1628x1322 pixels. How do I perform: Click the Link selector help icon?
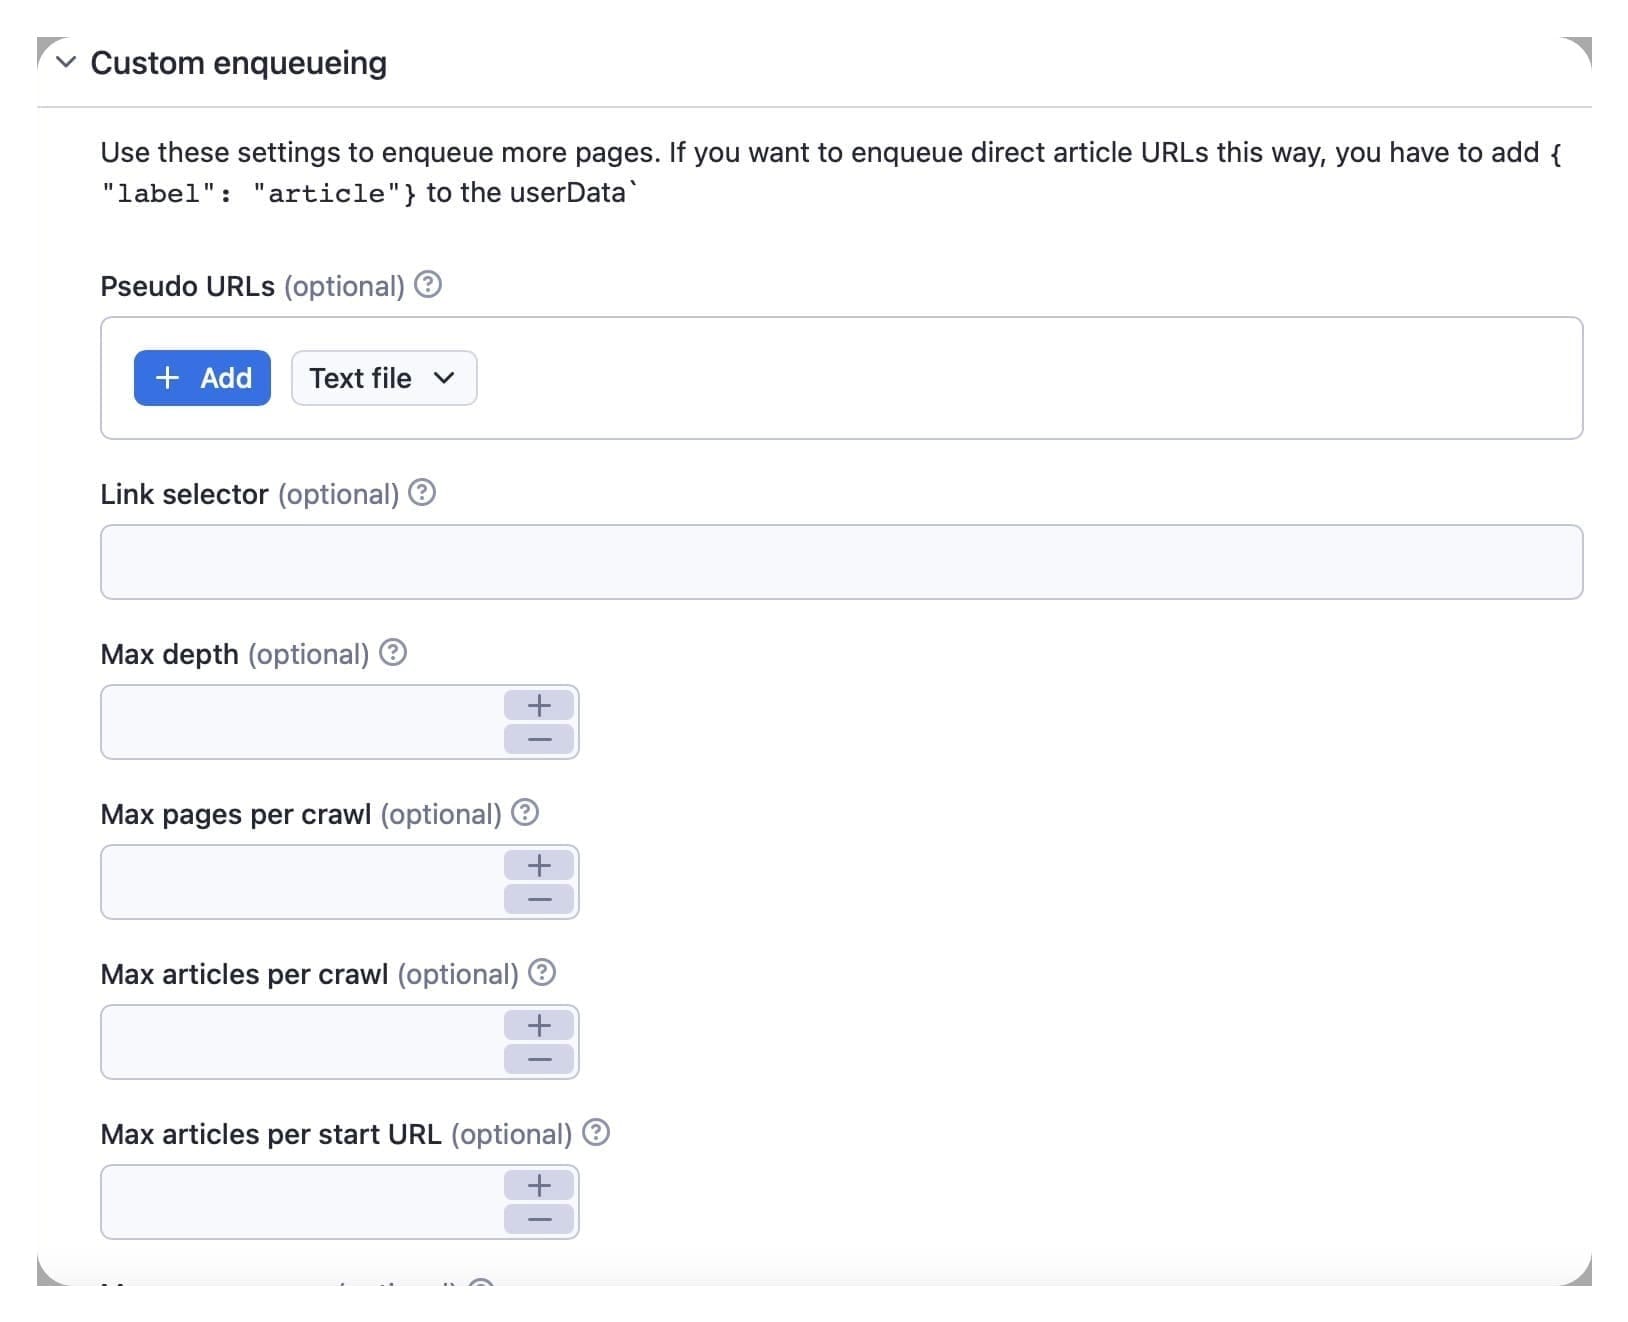423,493
